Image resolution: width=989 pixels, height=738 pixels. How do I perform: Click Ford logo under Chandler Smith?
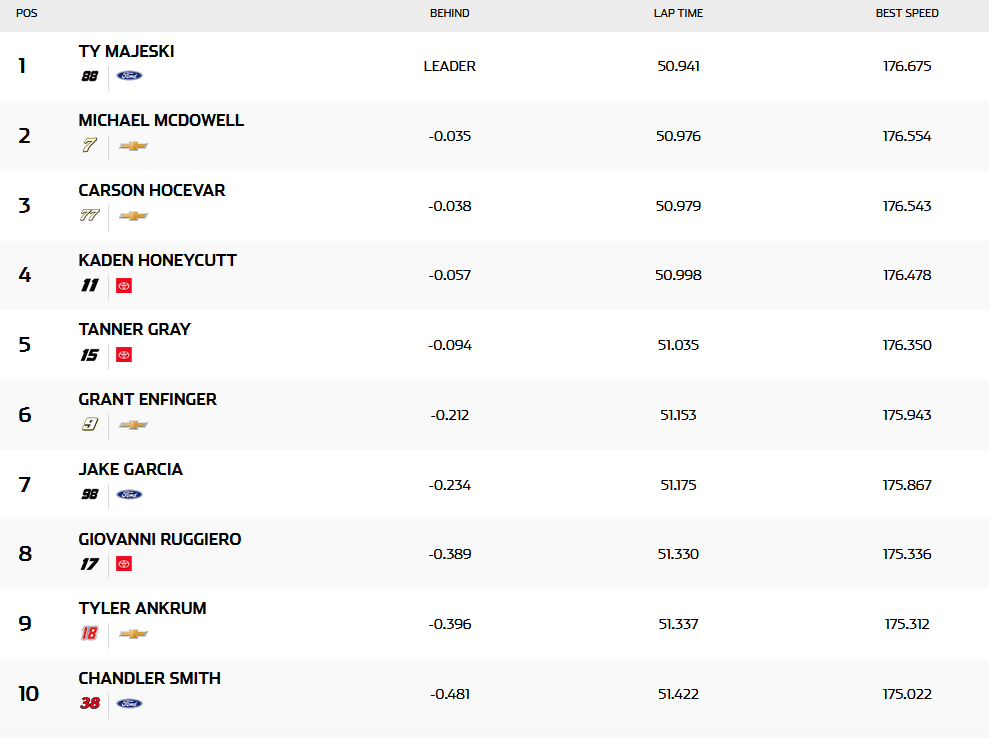point(130,704)
